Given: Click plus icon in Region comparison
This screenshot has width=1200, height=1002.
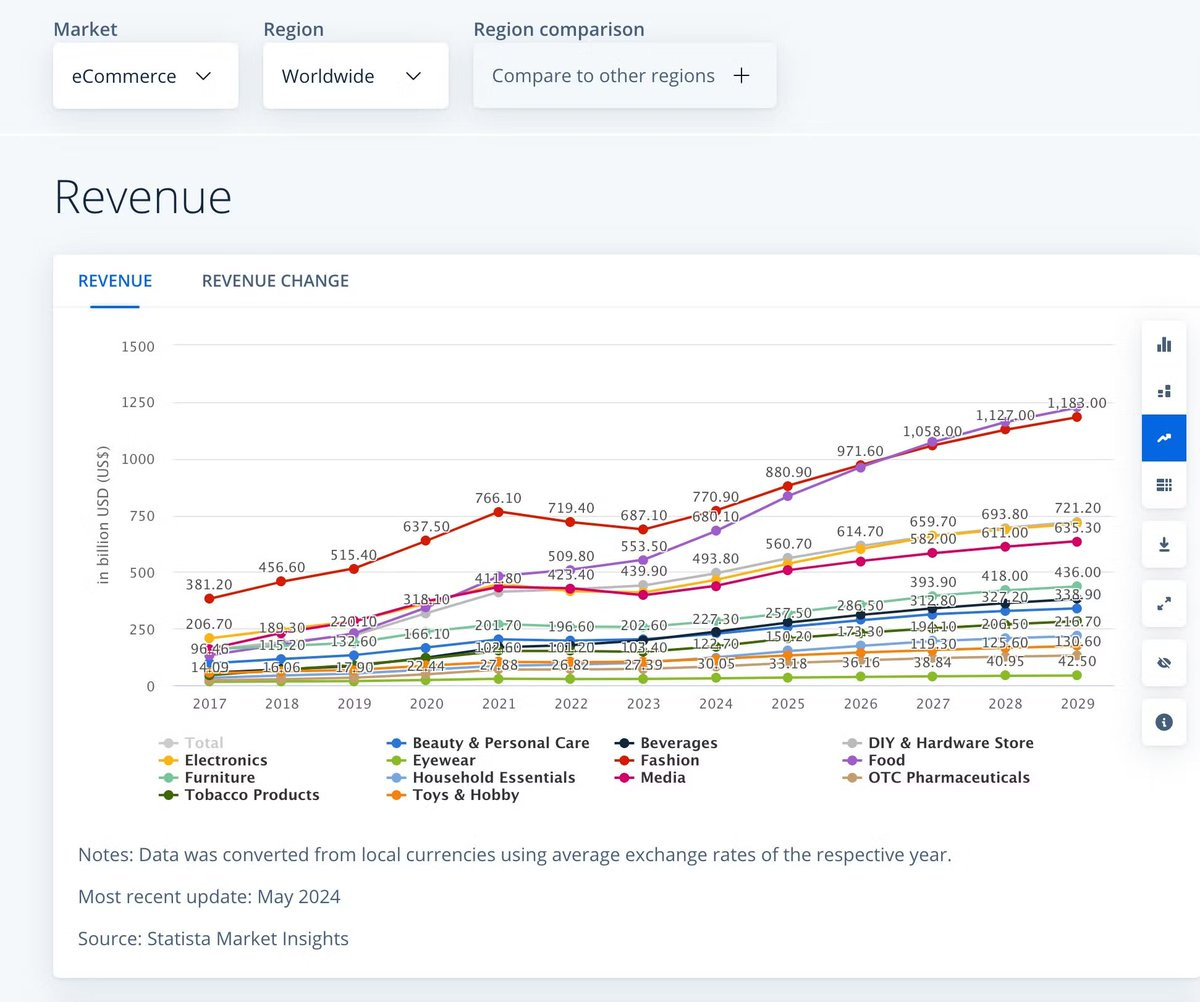Looking at the screenshot, I should pos(741,76).
